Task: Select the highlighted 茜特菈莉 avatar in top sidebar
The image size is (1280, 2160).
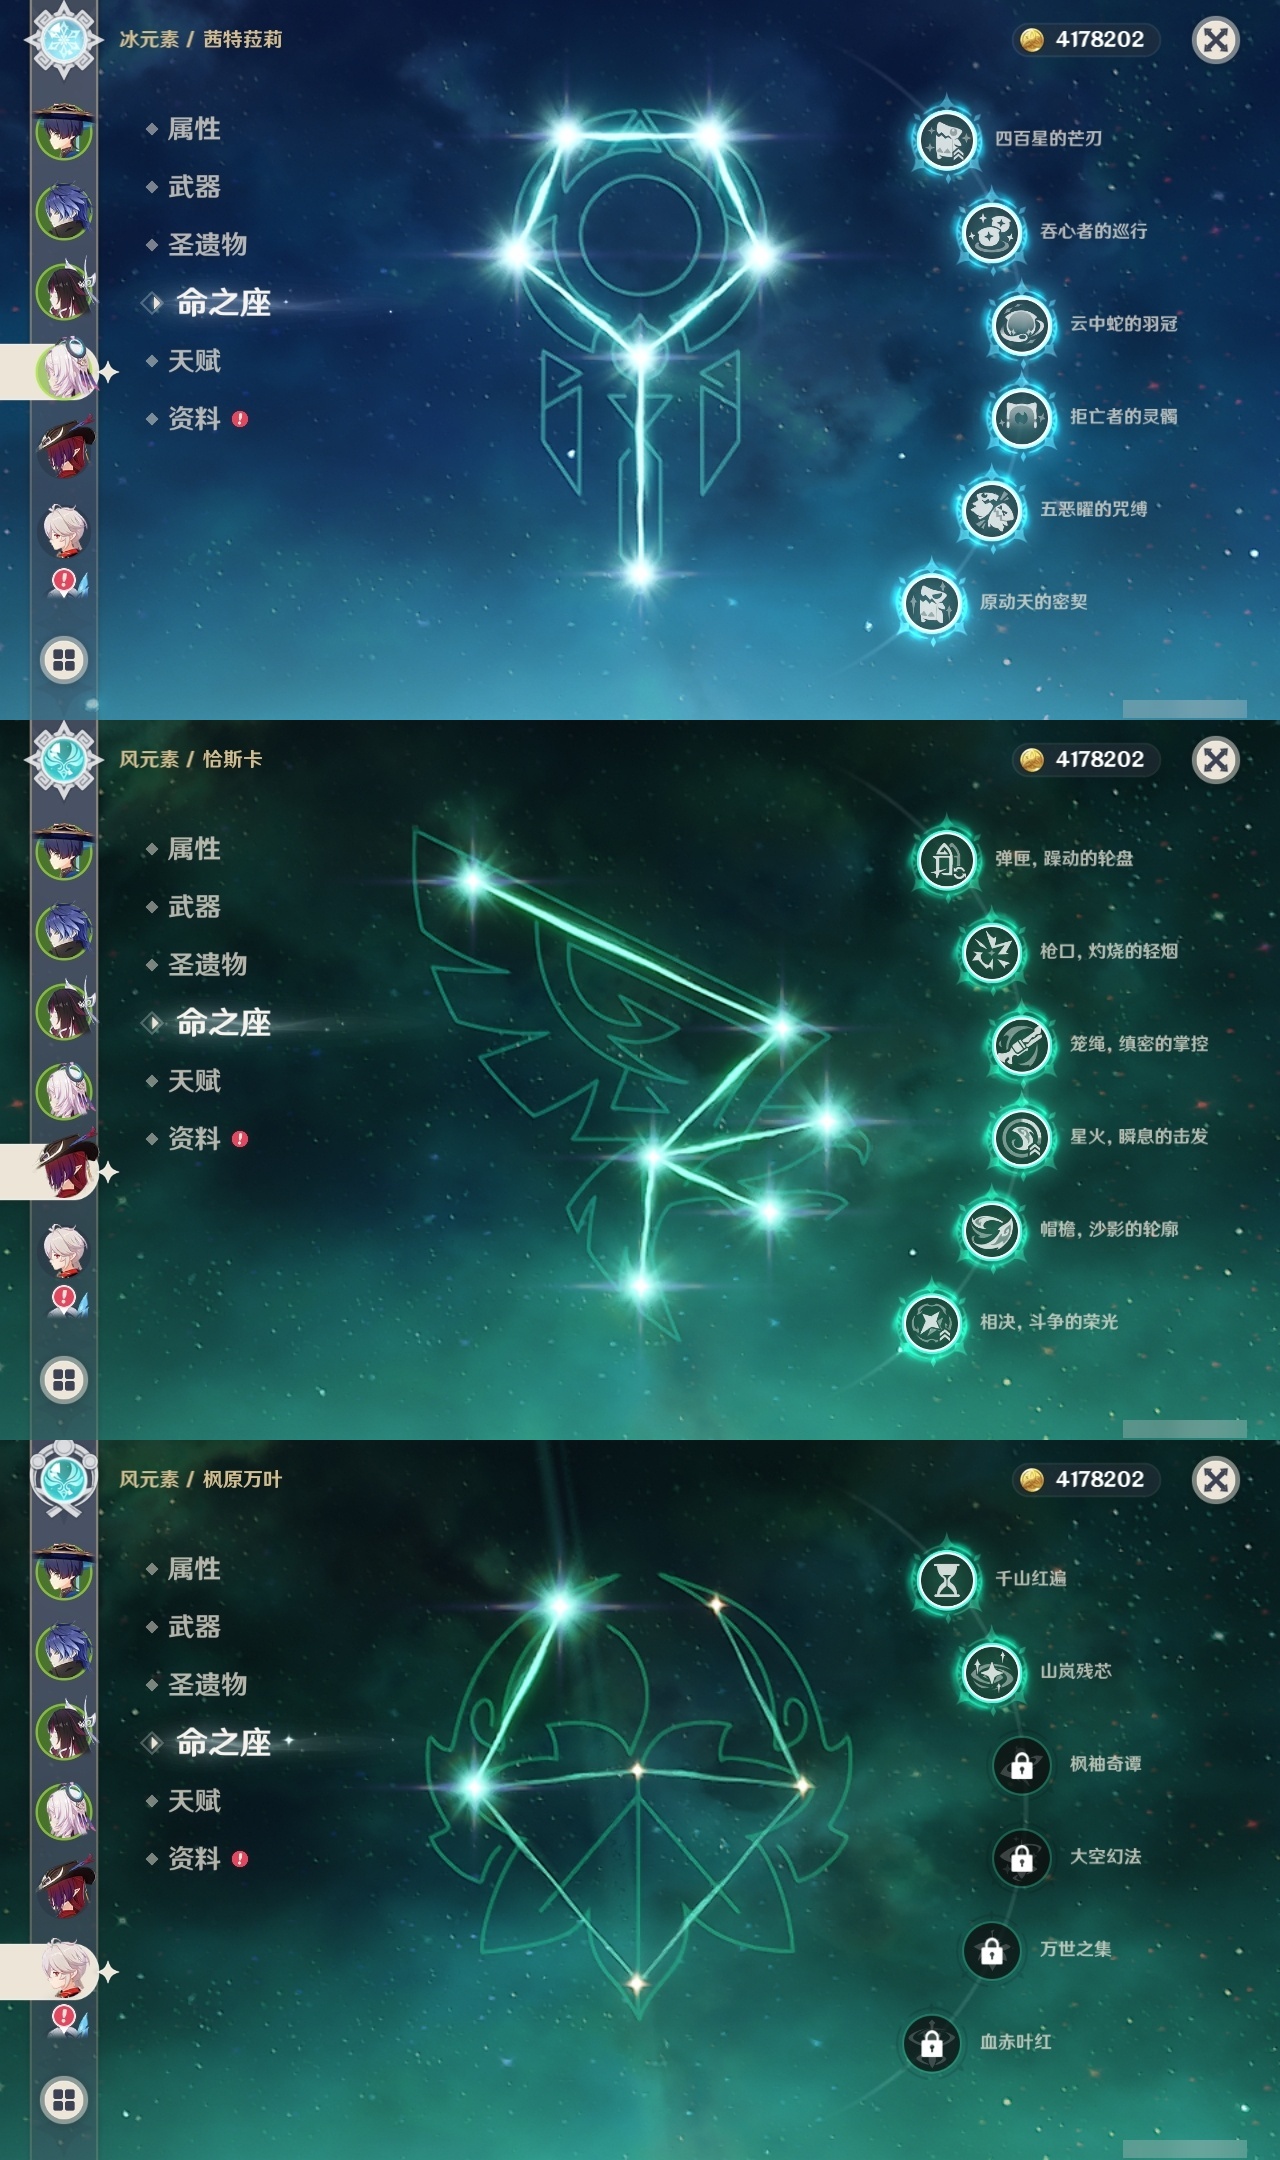Action: 66,371
